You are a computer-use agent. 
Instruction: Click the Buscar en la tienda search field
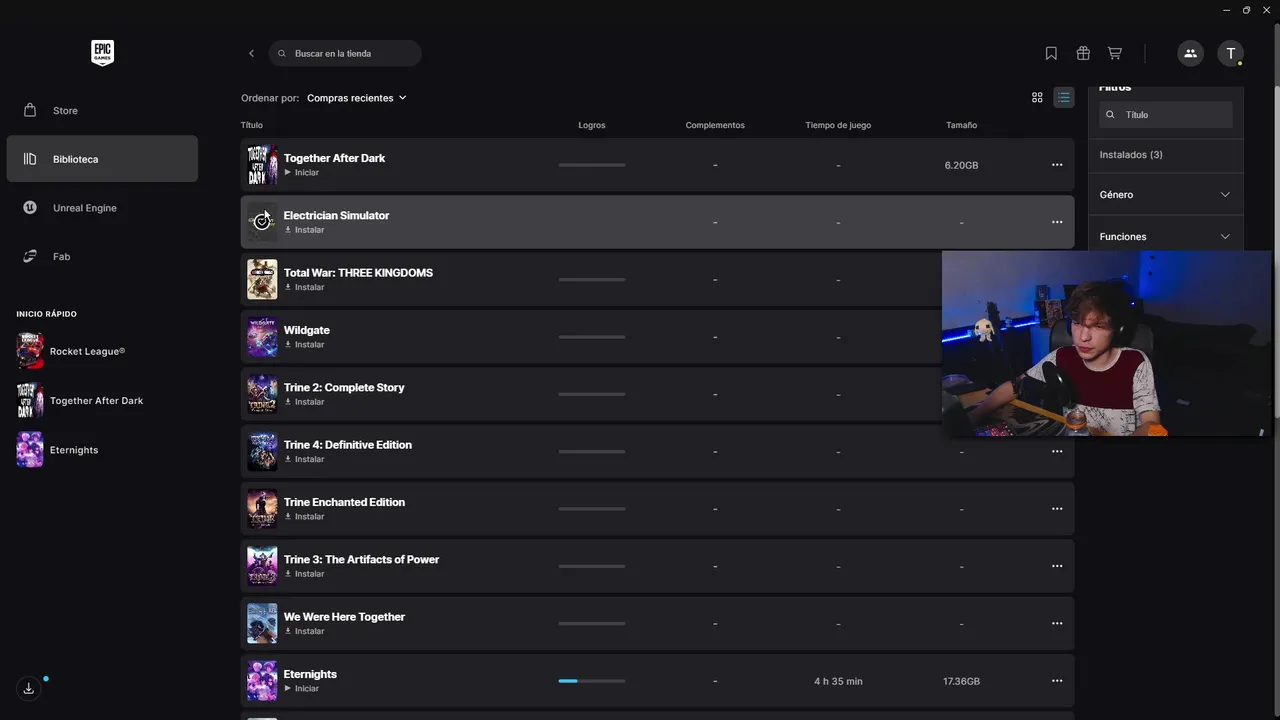pos(345,53)
